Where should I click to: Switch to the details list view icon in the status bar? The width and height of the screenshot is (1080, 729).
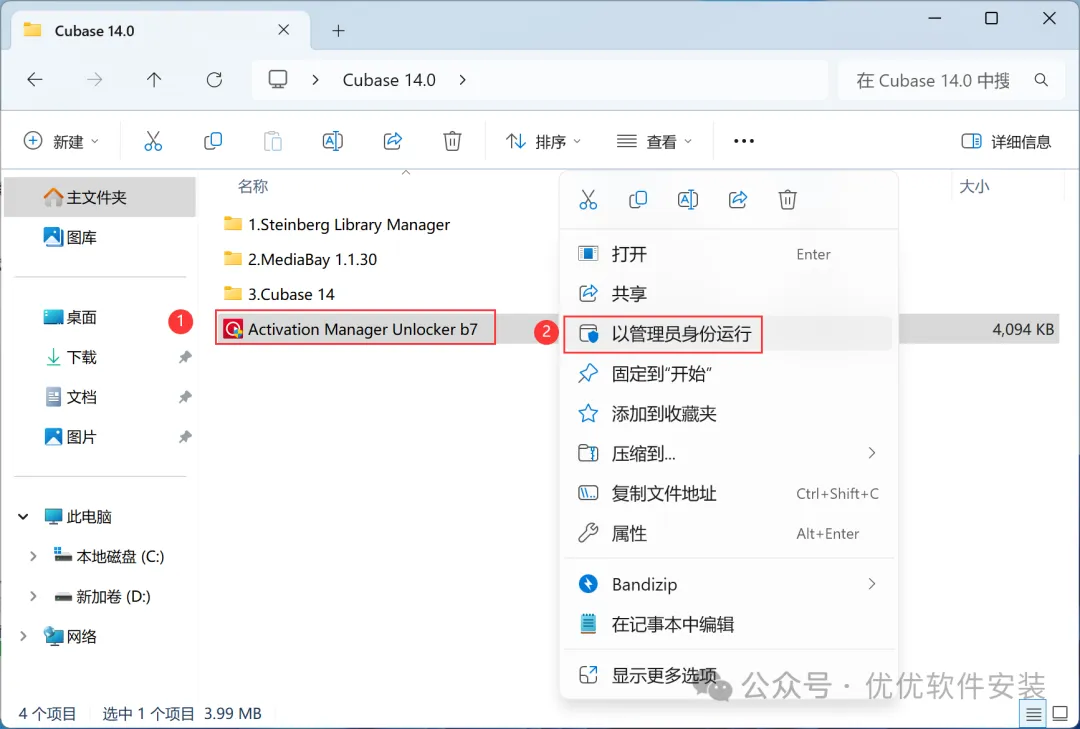point(1033,715)
